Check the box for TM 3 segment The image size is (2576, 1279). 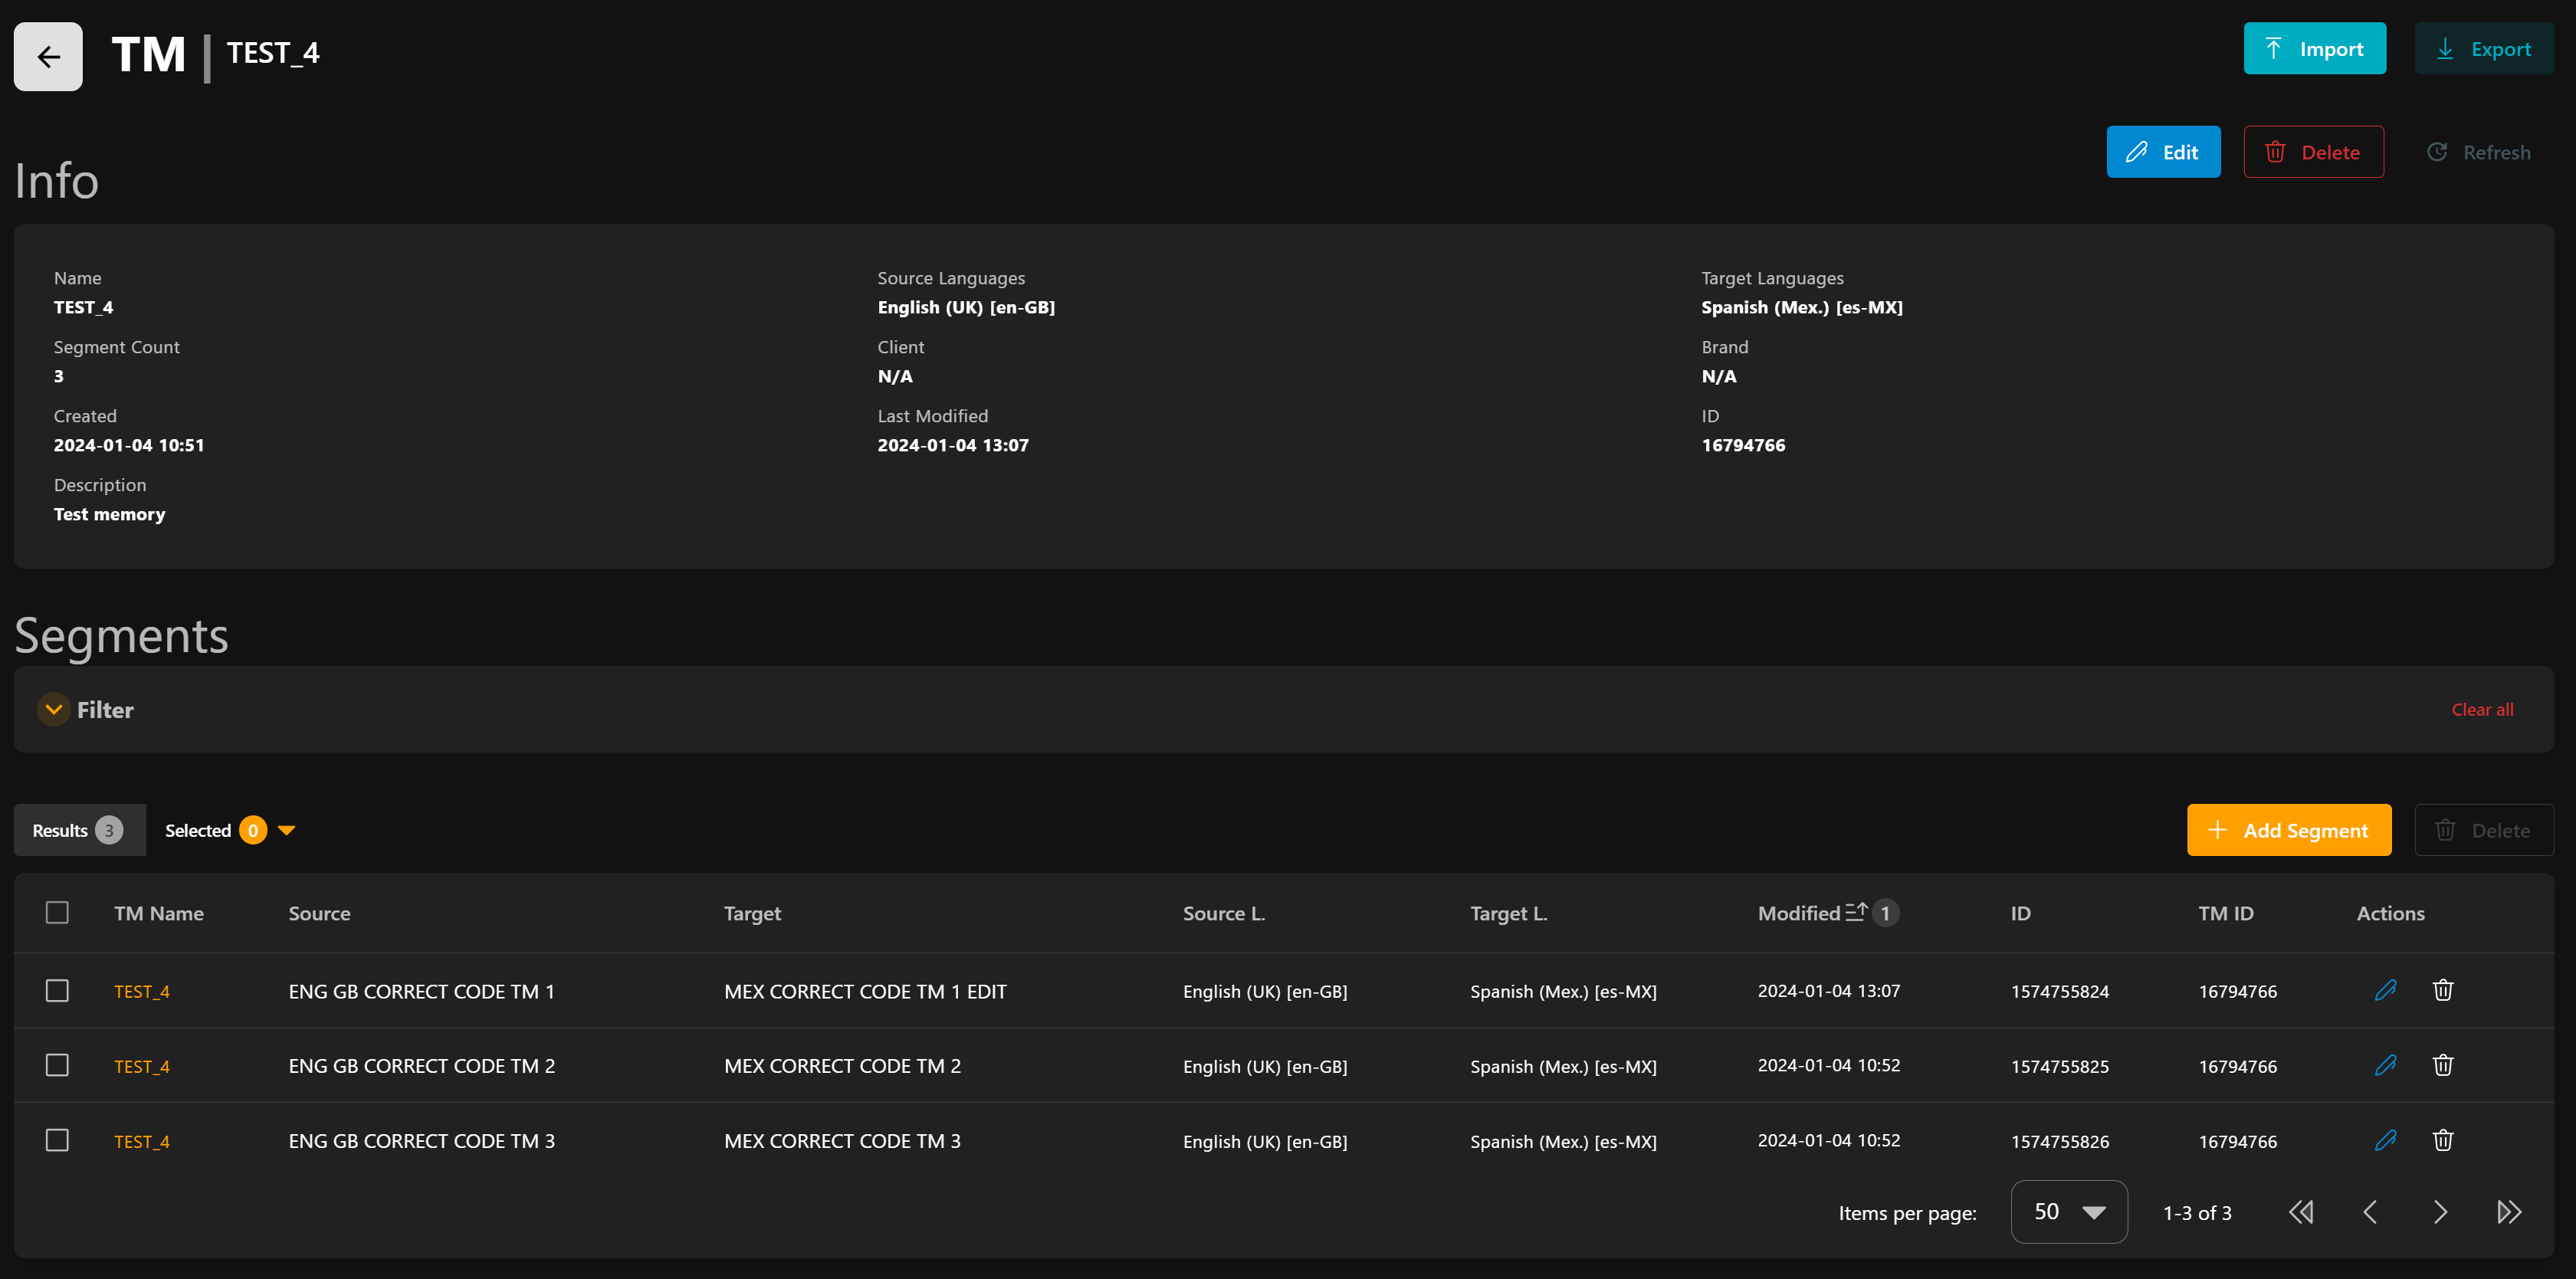57,1140
